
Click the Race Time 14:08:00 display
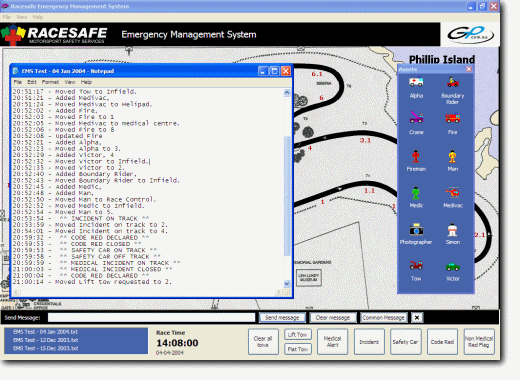[177, 343]
